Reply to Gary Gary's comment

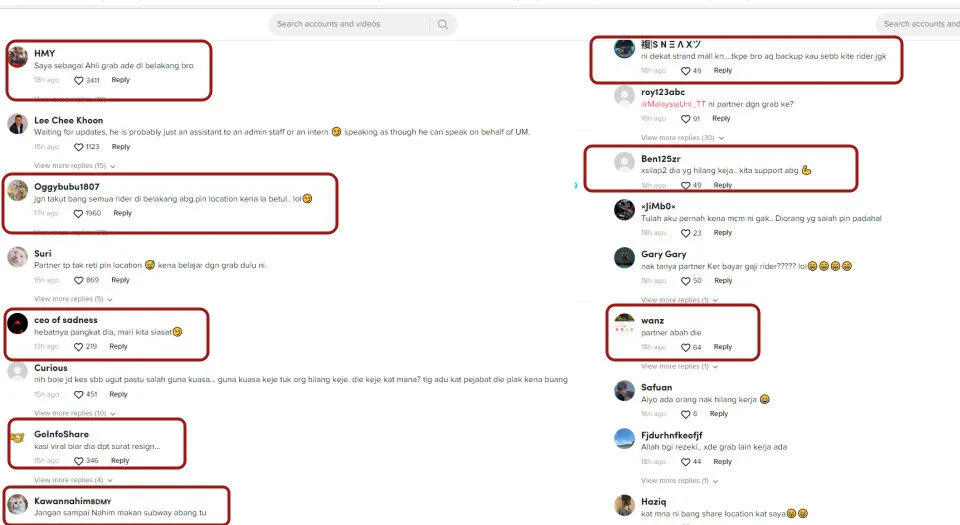pos(723,281)
